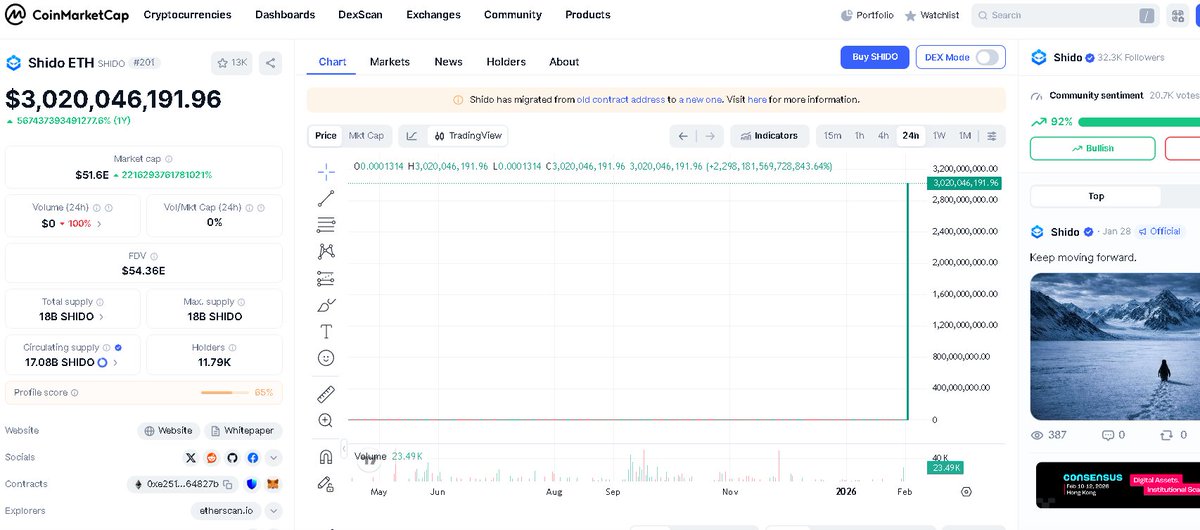Add Shido to watchlist via star button
The width and height of the screenshot is (1200, 530).
pyautogui.click(x=232, y=63)
